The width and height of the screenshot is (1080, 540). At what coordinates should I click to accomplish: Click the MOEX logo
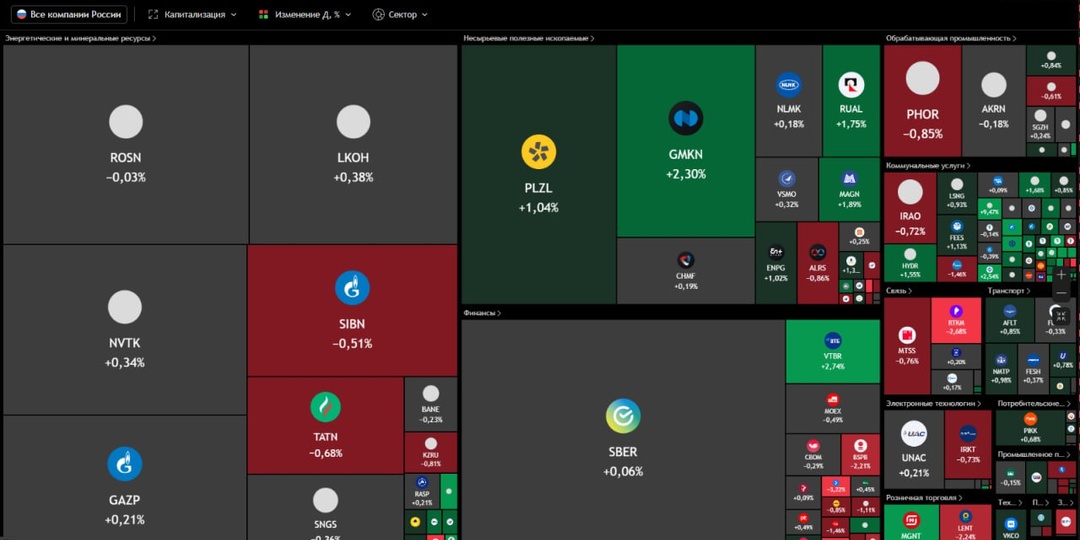pyautogui.click(x=833, y=399)
